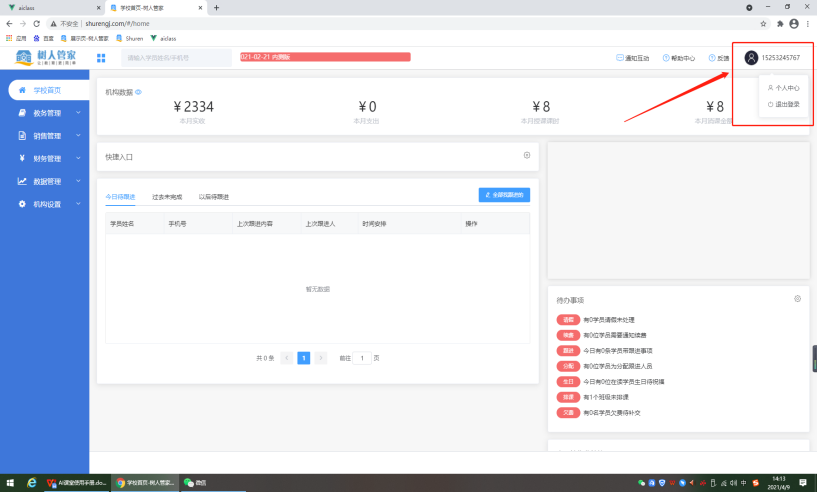Open the aiclass bookmark
817x492 pixels.
coord(163,38)
